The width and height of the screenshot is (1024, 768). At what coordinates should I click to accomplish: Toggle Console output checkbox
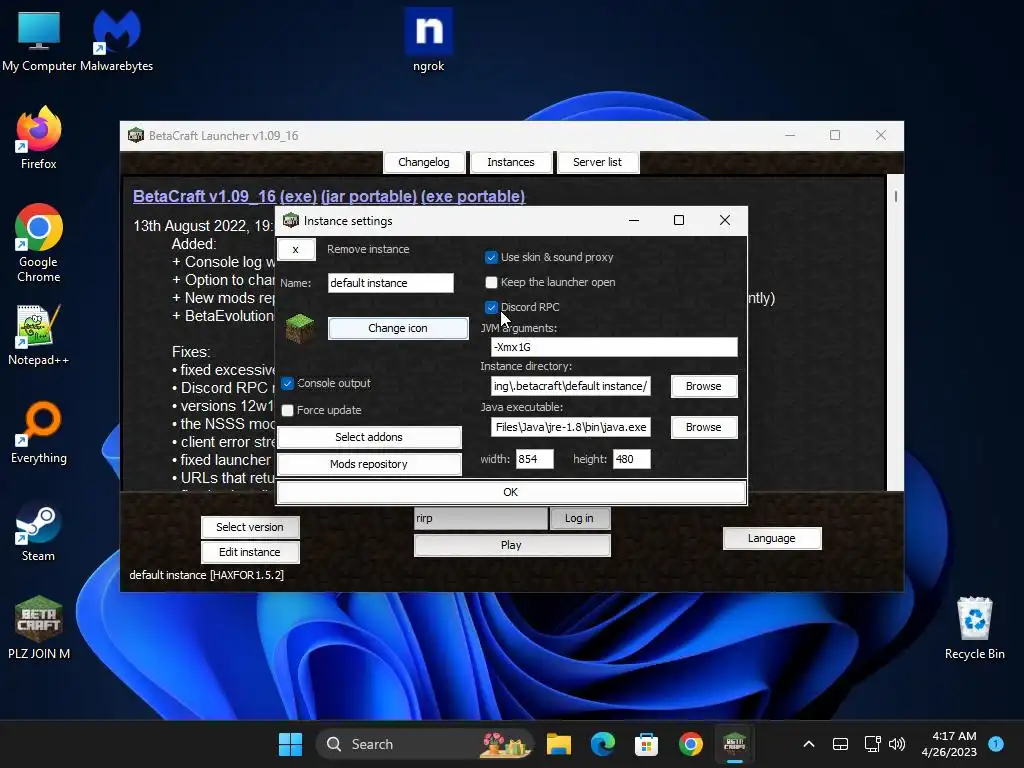pos(287,383)
